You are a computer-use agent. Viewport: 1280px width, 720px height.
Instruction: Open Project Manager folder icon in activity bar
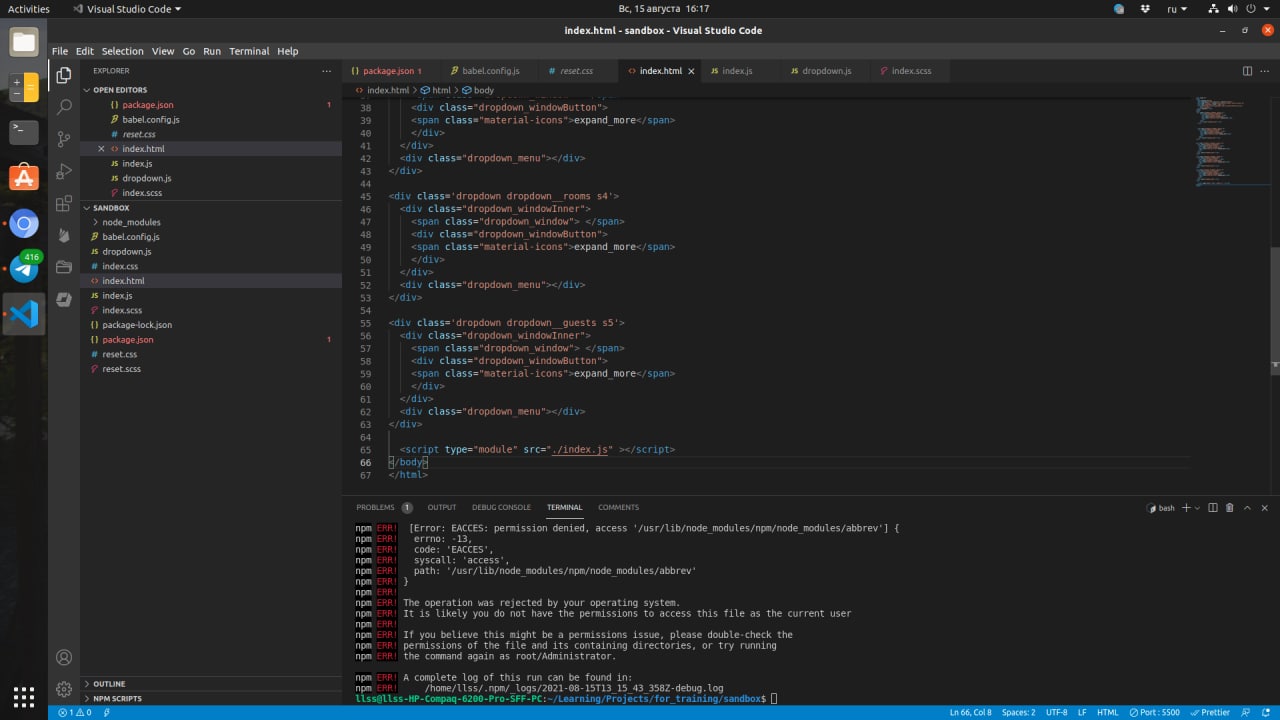tap(64, 267)
